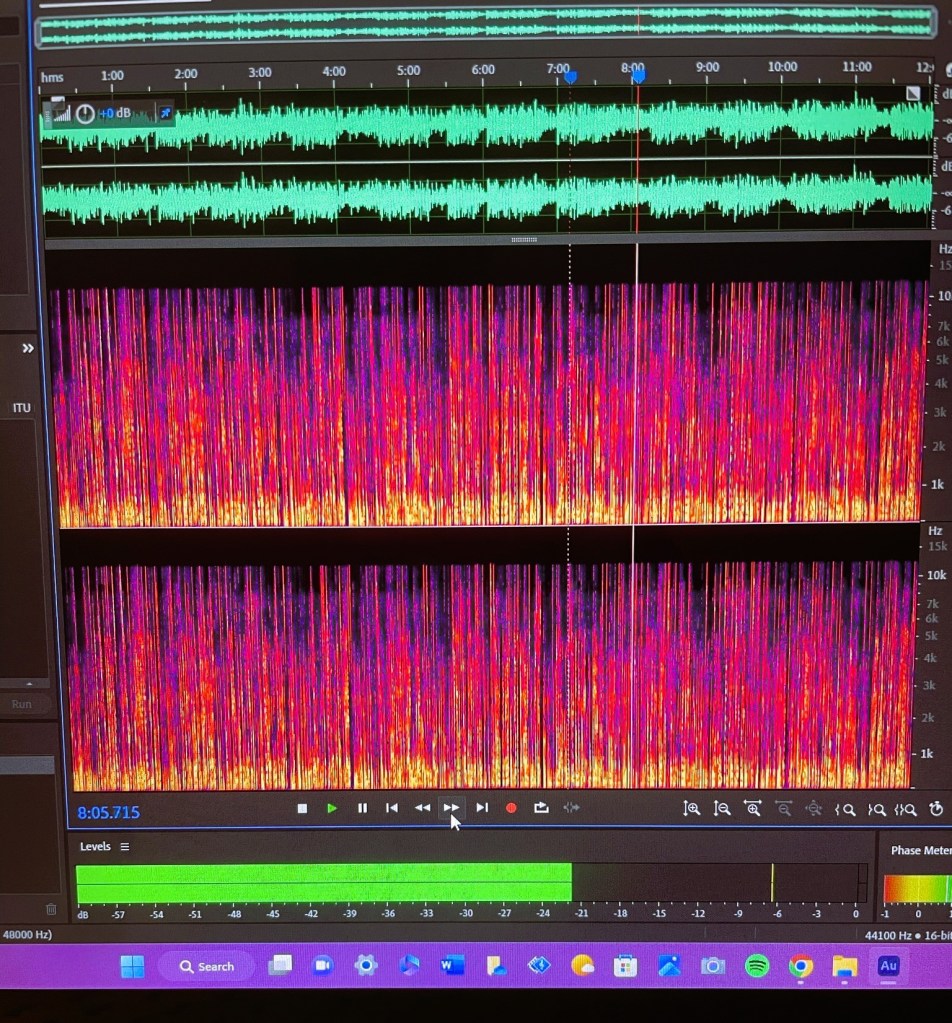Viewport: 952px width, 1023px height.
Task: Click the Stop playback button
Action: coord(302,808)
